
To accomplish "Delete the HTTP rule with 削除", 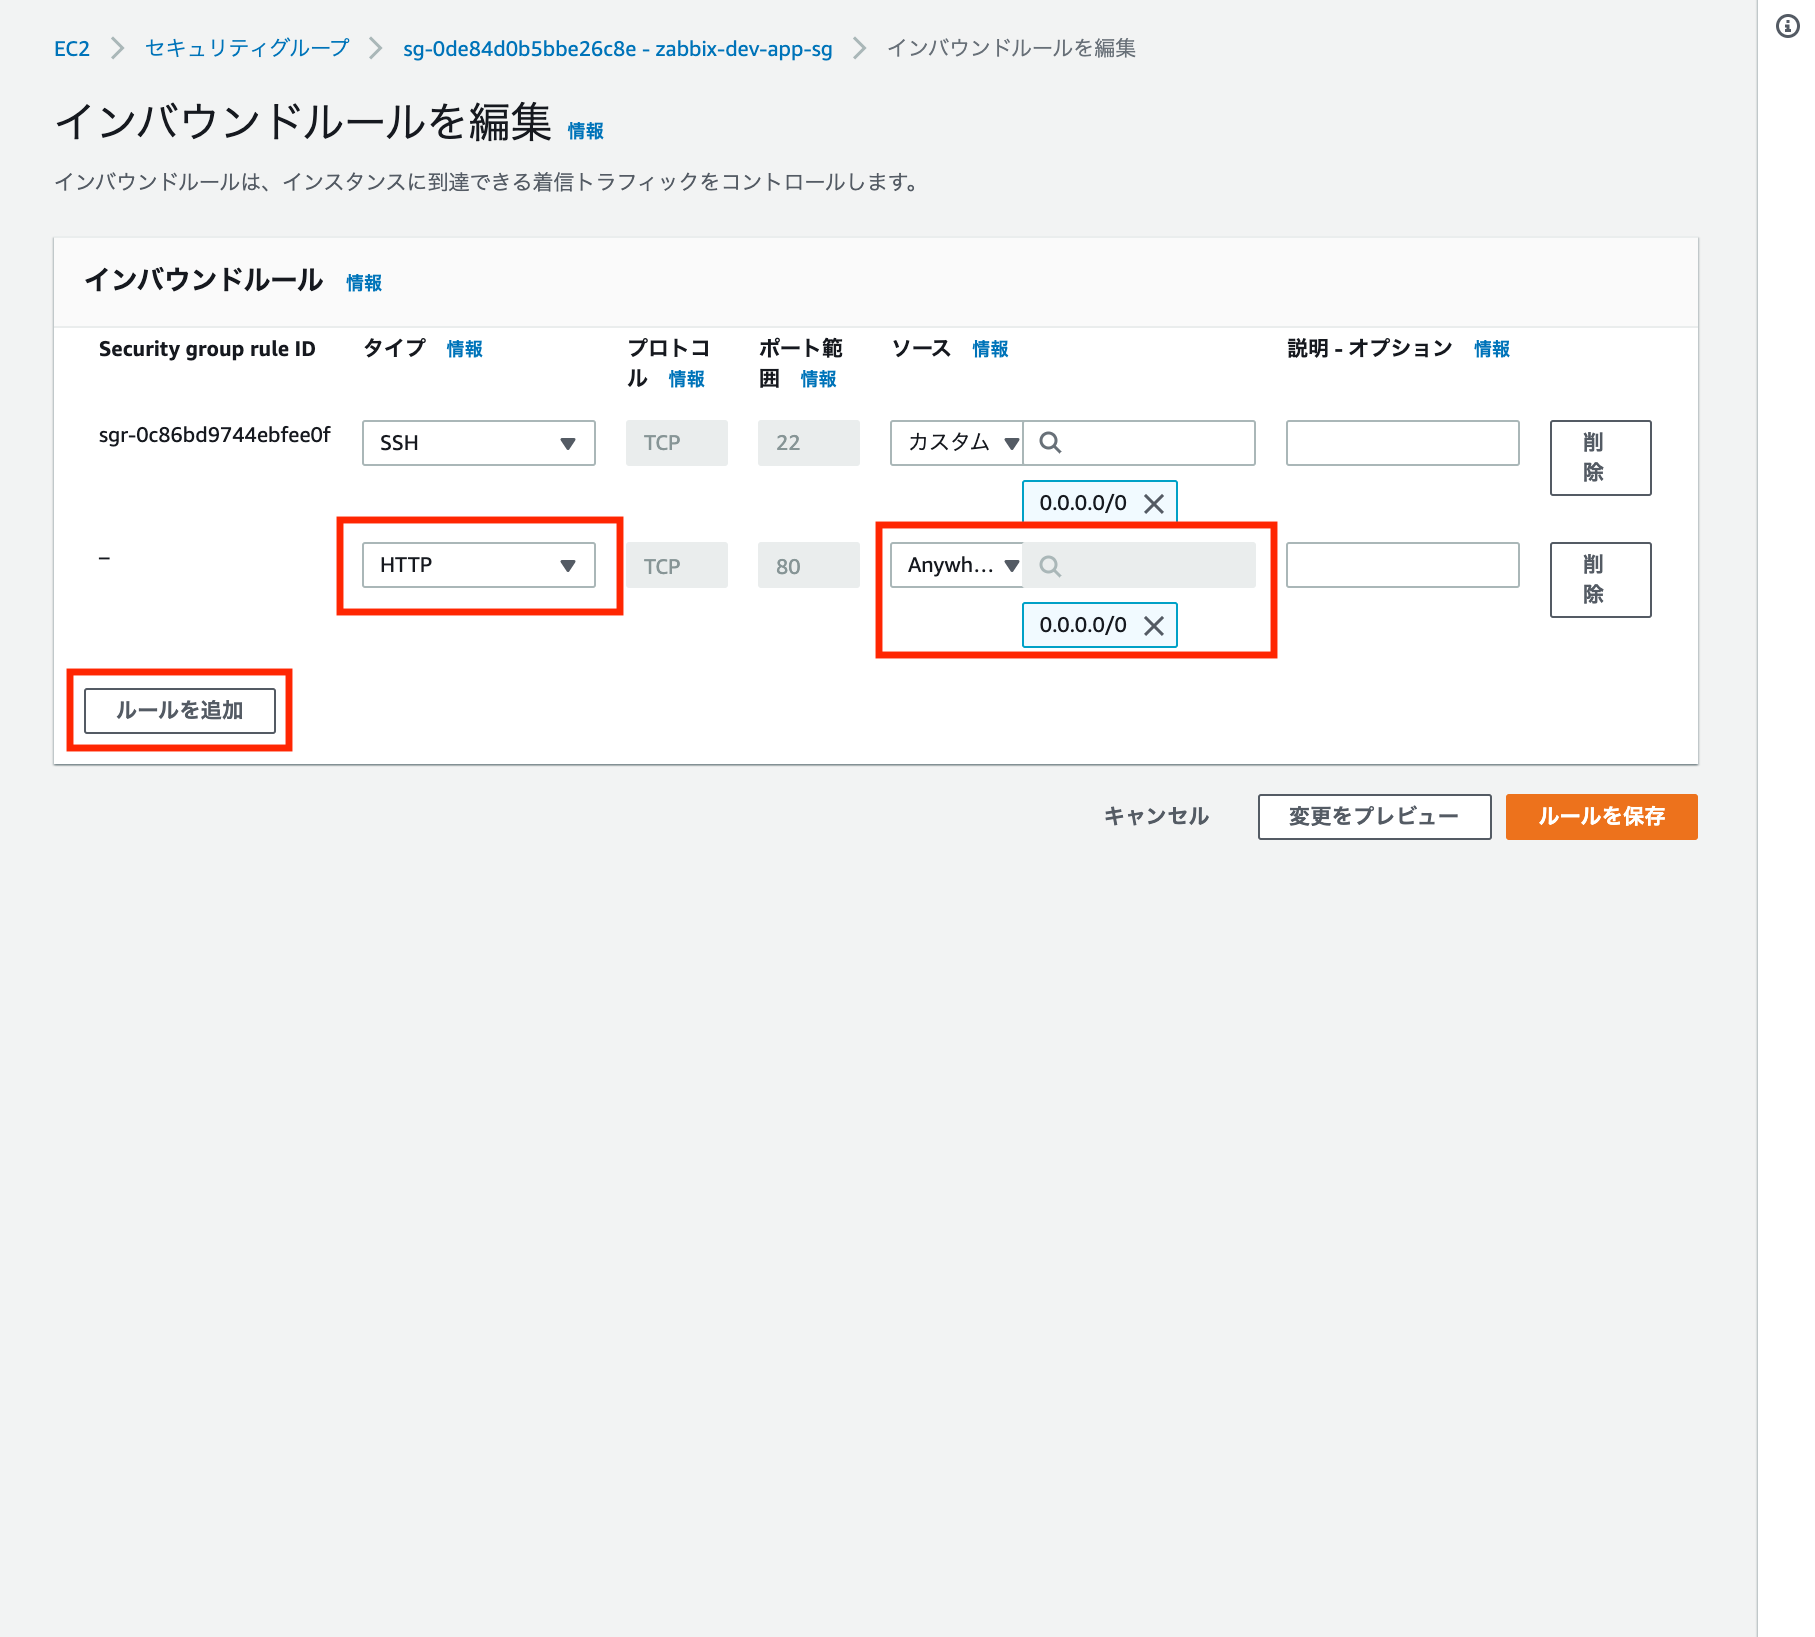I will 1600,580.
